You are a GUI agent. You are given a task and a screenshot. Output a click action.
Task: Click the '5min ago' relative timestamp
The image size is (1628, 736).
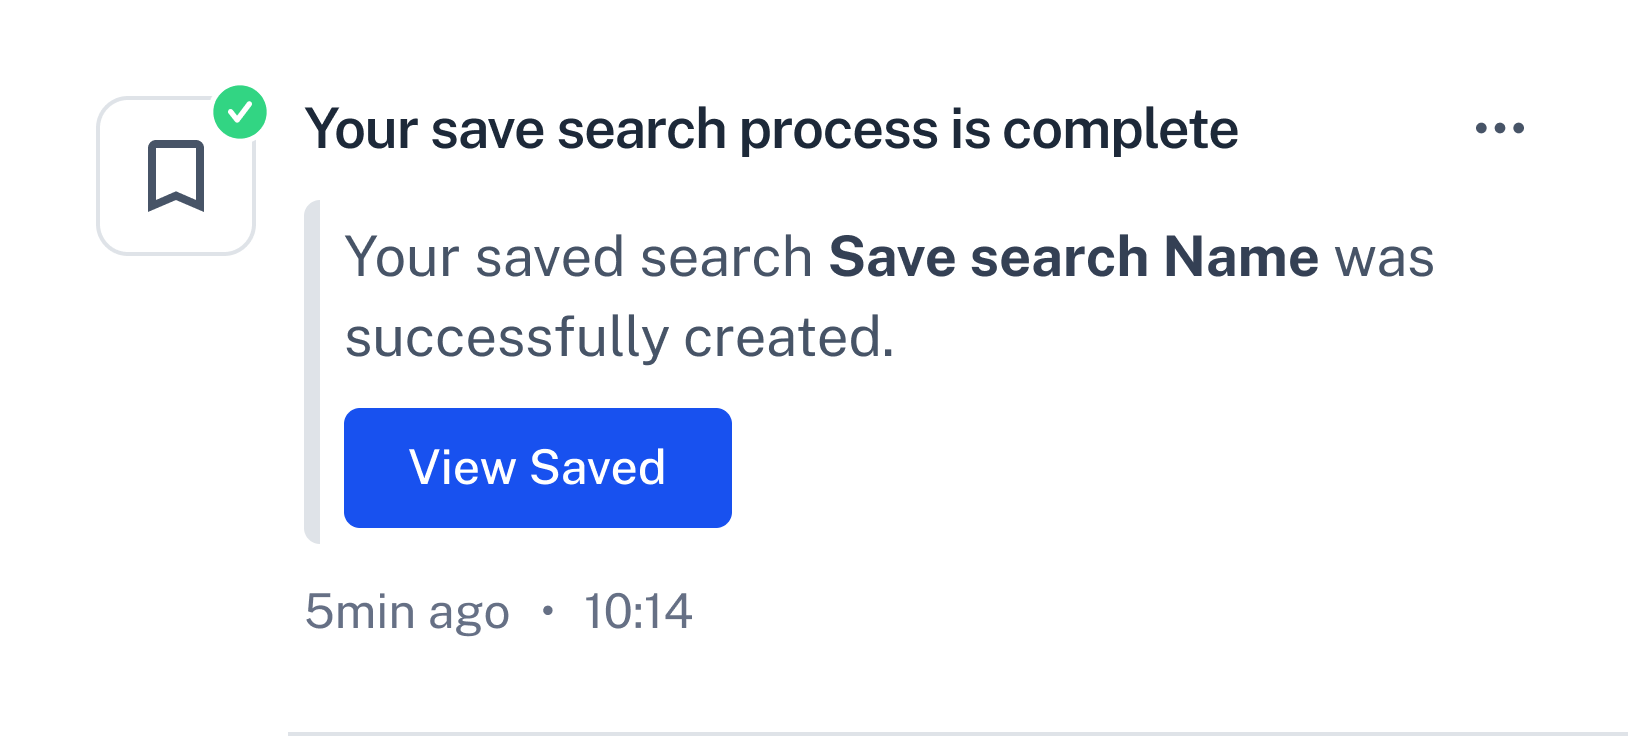407,611
